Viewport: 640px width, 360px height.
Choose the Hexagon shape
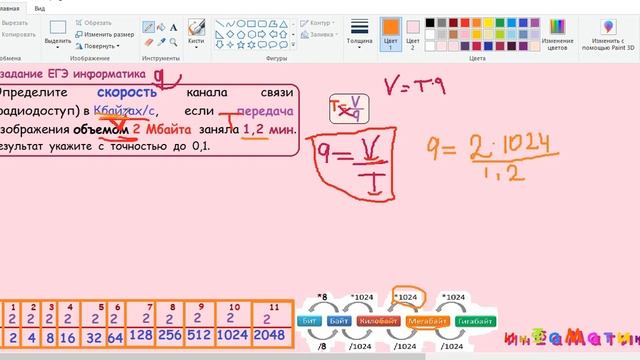tap(251, 35)
